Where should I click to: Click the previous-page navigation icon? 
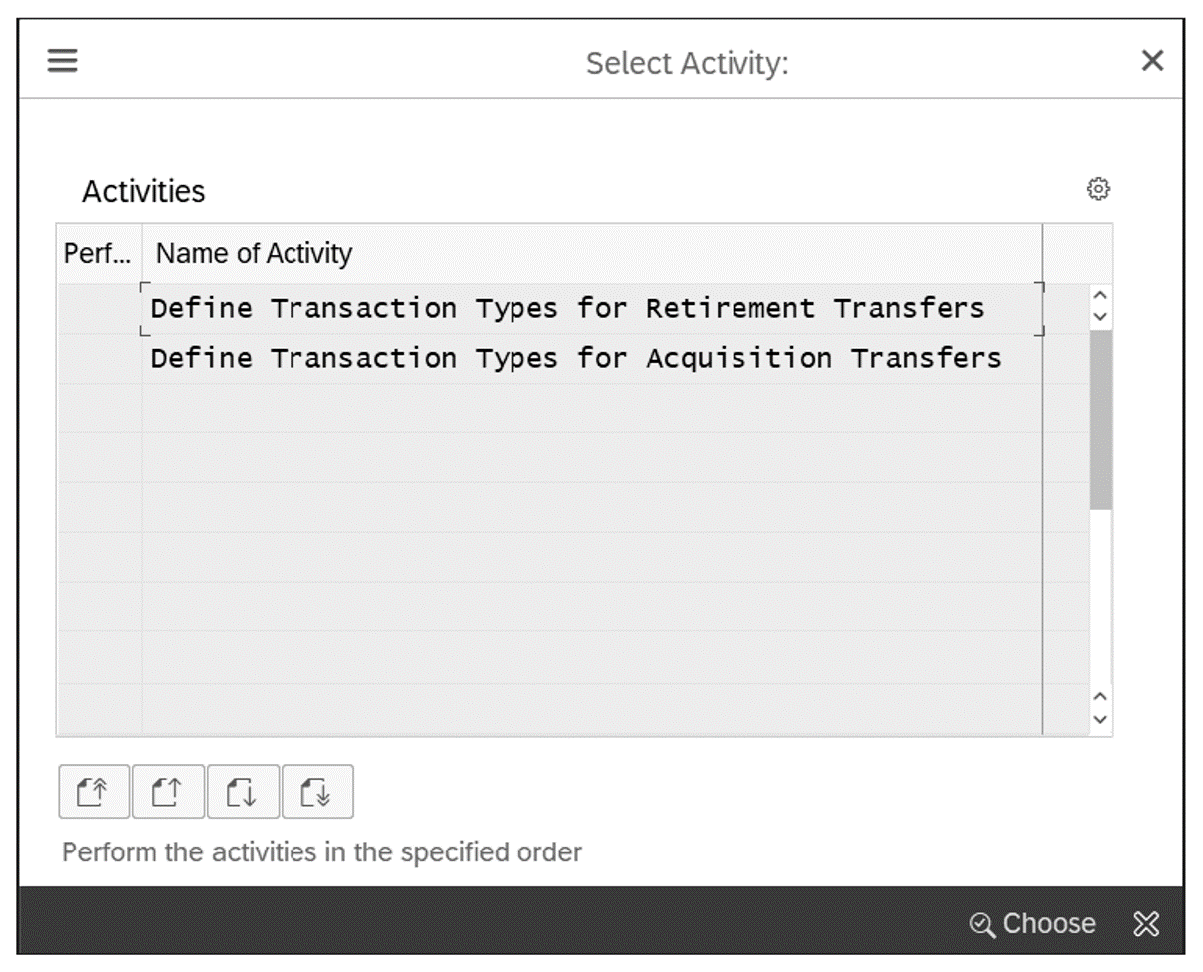(x=168, y=791)
